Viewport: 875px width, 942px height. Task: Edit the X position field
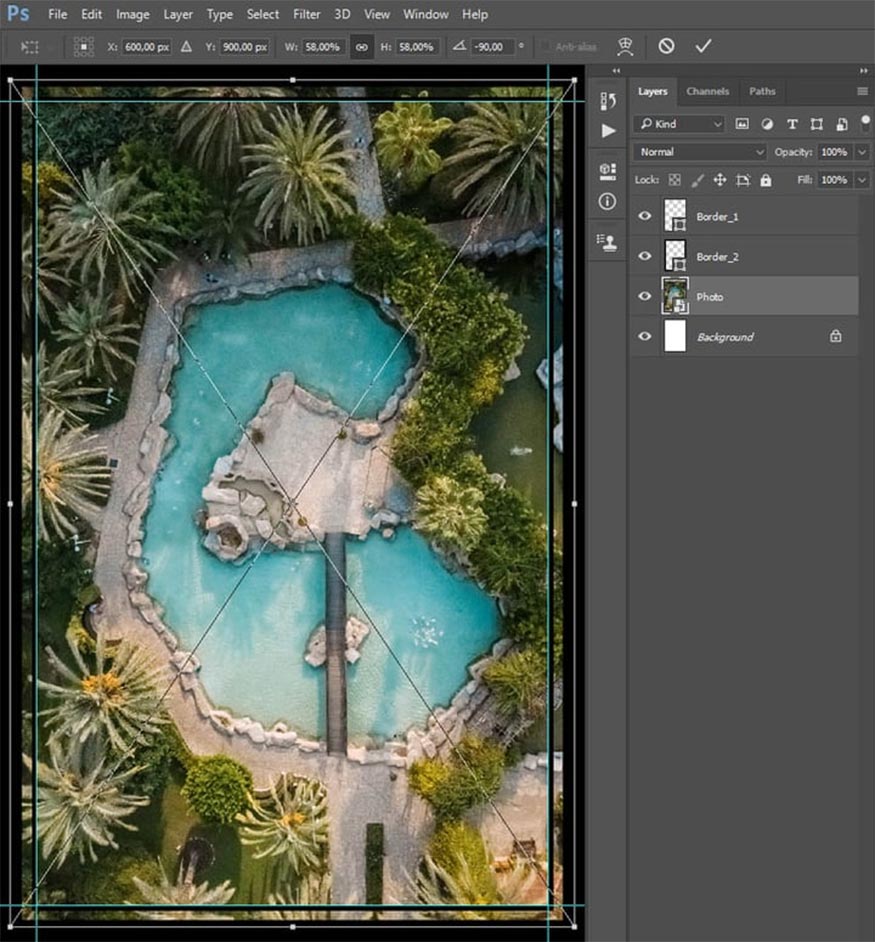click(147, 47)
